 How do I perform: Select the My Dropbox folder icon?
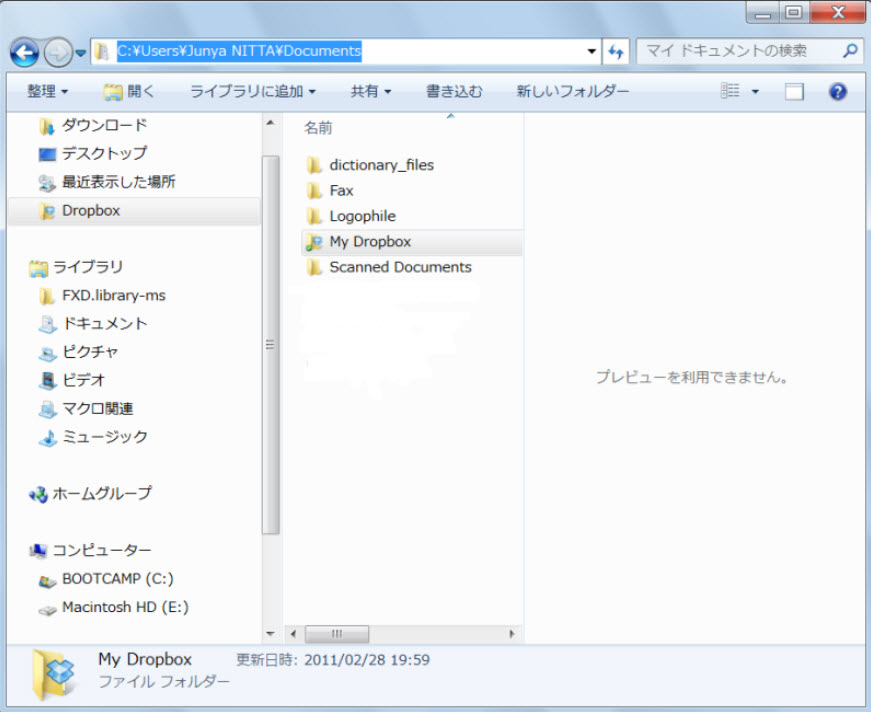click(314, 242)
